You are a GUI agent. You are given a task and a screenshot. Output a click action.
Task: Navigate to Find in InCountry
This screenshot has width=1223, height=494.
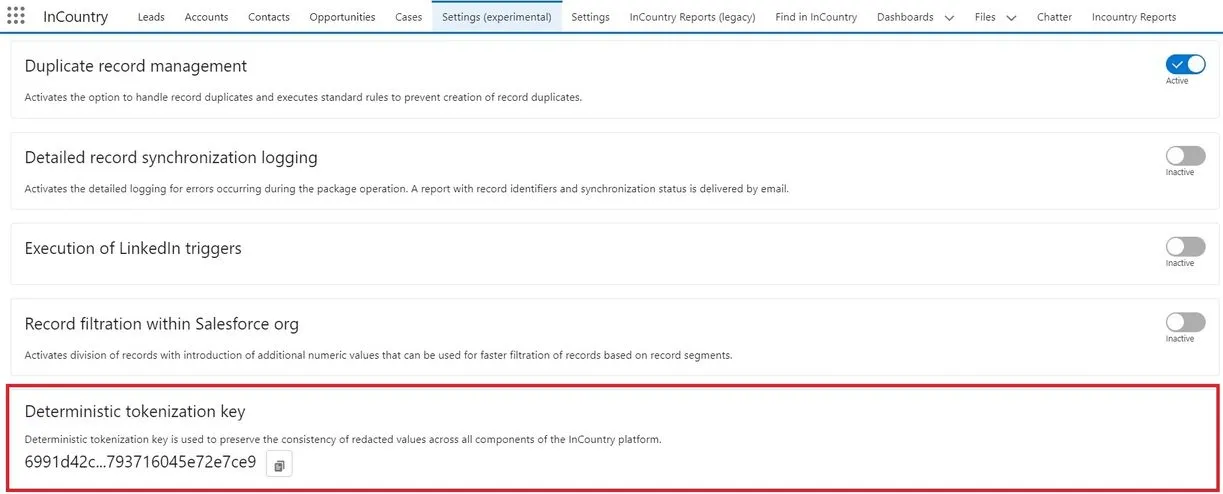pos(816,17)
